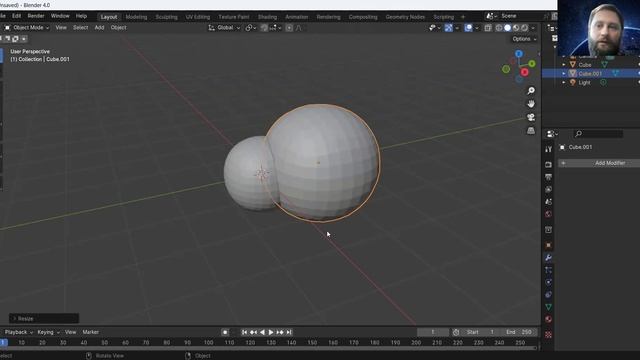Screen dimensions: 640x360
Task: Click the current frame number field
Action: (433, 332)
